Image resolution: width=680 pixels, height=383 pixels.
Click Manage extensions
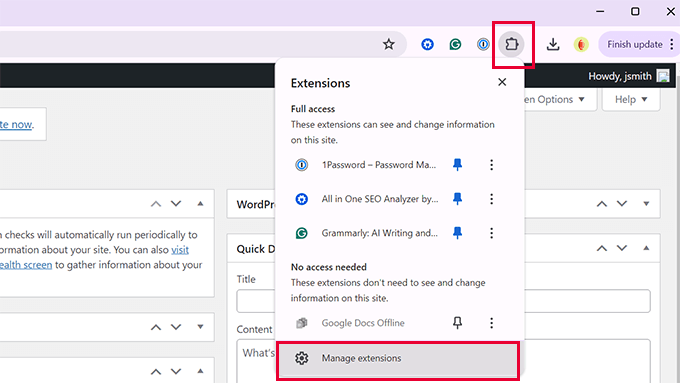coord(398,359)
